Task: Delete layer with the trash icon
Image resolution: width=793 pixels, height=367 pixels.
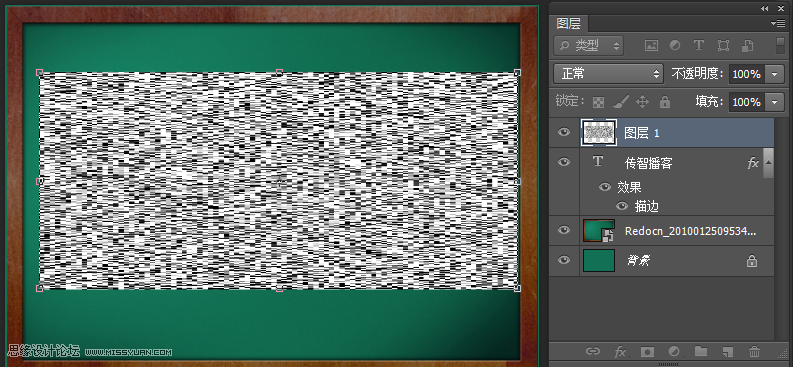Action: tap(755, 351)
